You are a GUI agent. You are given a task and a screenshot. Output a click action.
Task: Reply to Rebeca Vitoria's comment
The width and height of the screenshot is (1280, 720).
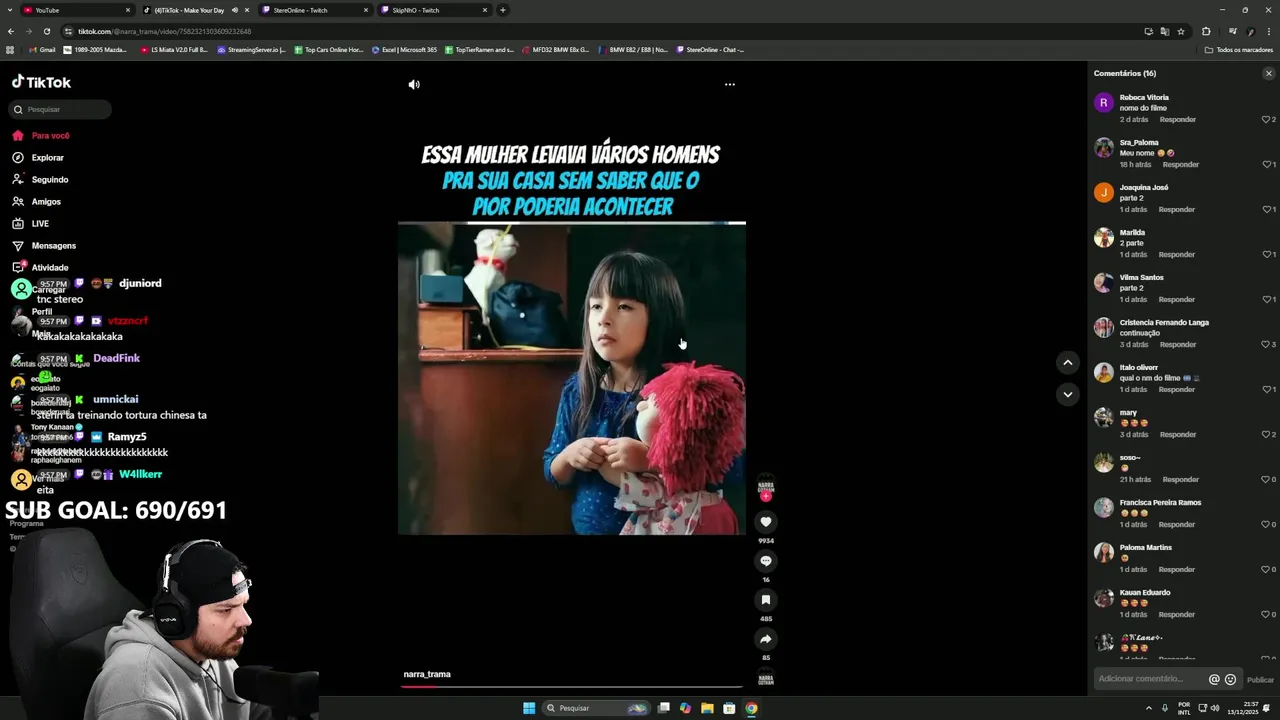point(1177,120)
